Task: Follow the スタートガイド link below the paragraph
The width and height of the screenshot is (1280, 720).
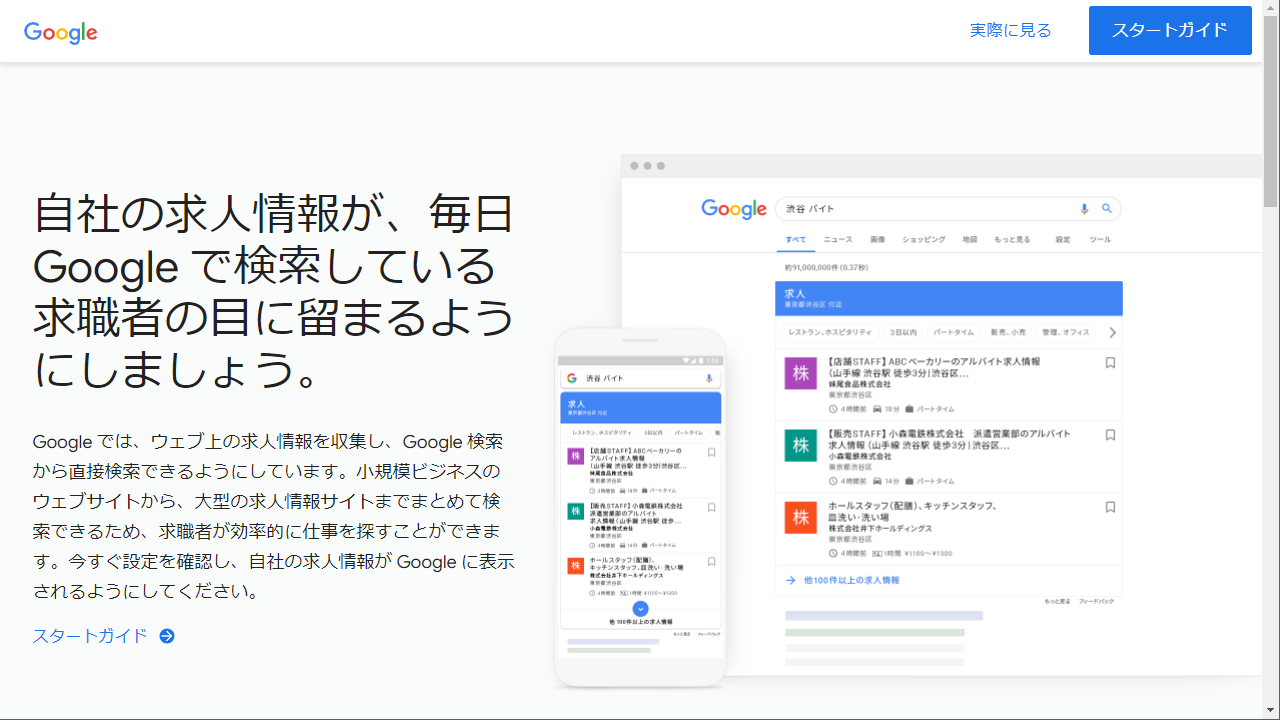Action: pos(90,636)
